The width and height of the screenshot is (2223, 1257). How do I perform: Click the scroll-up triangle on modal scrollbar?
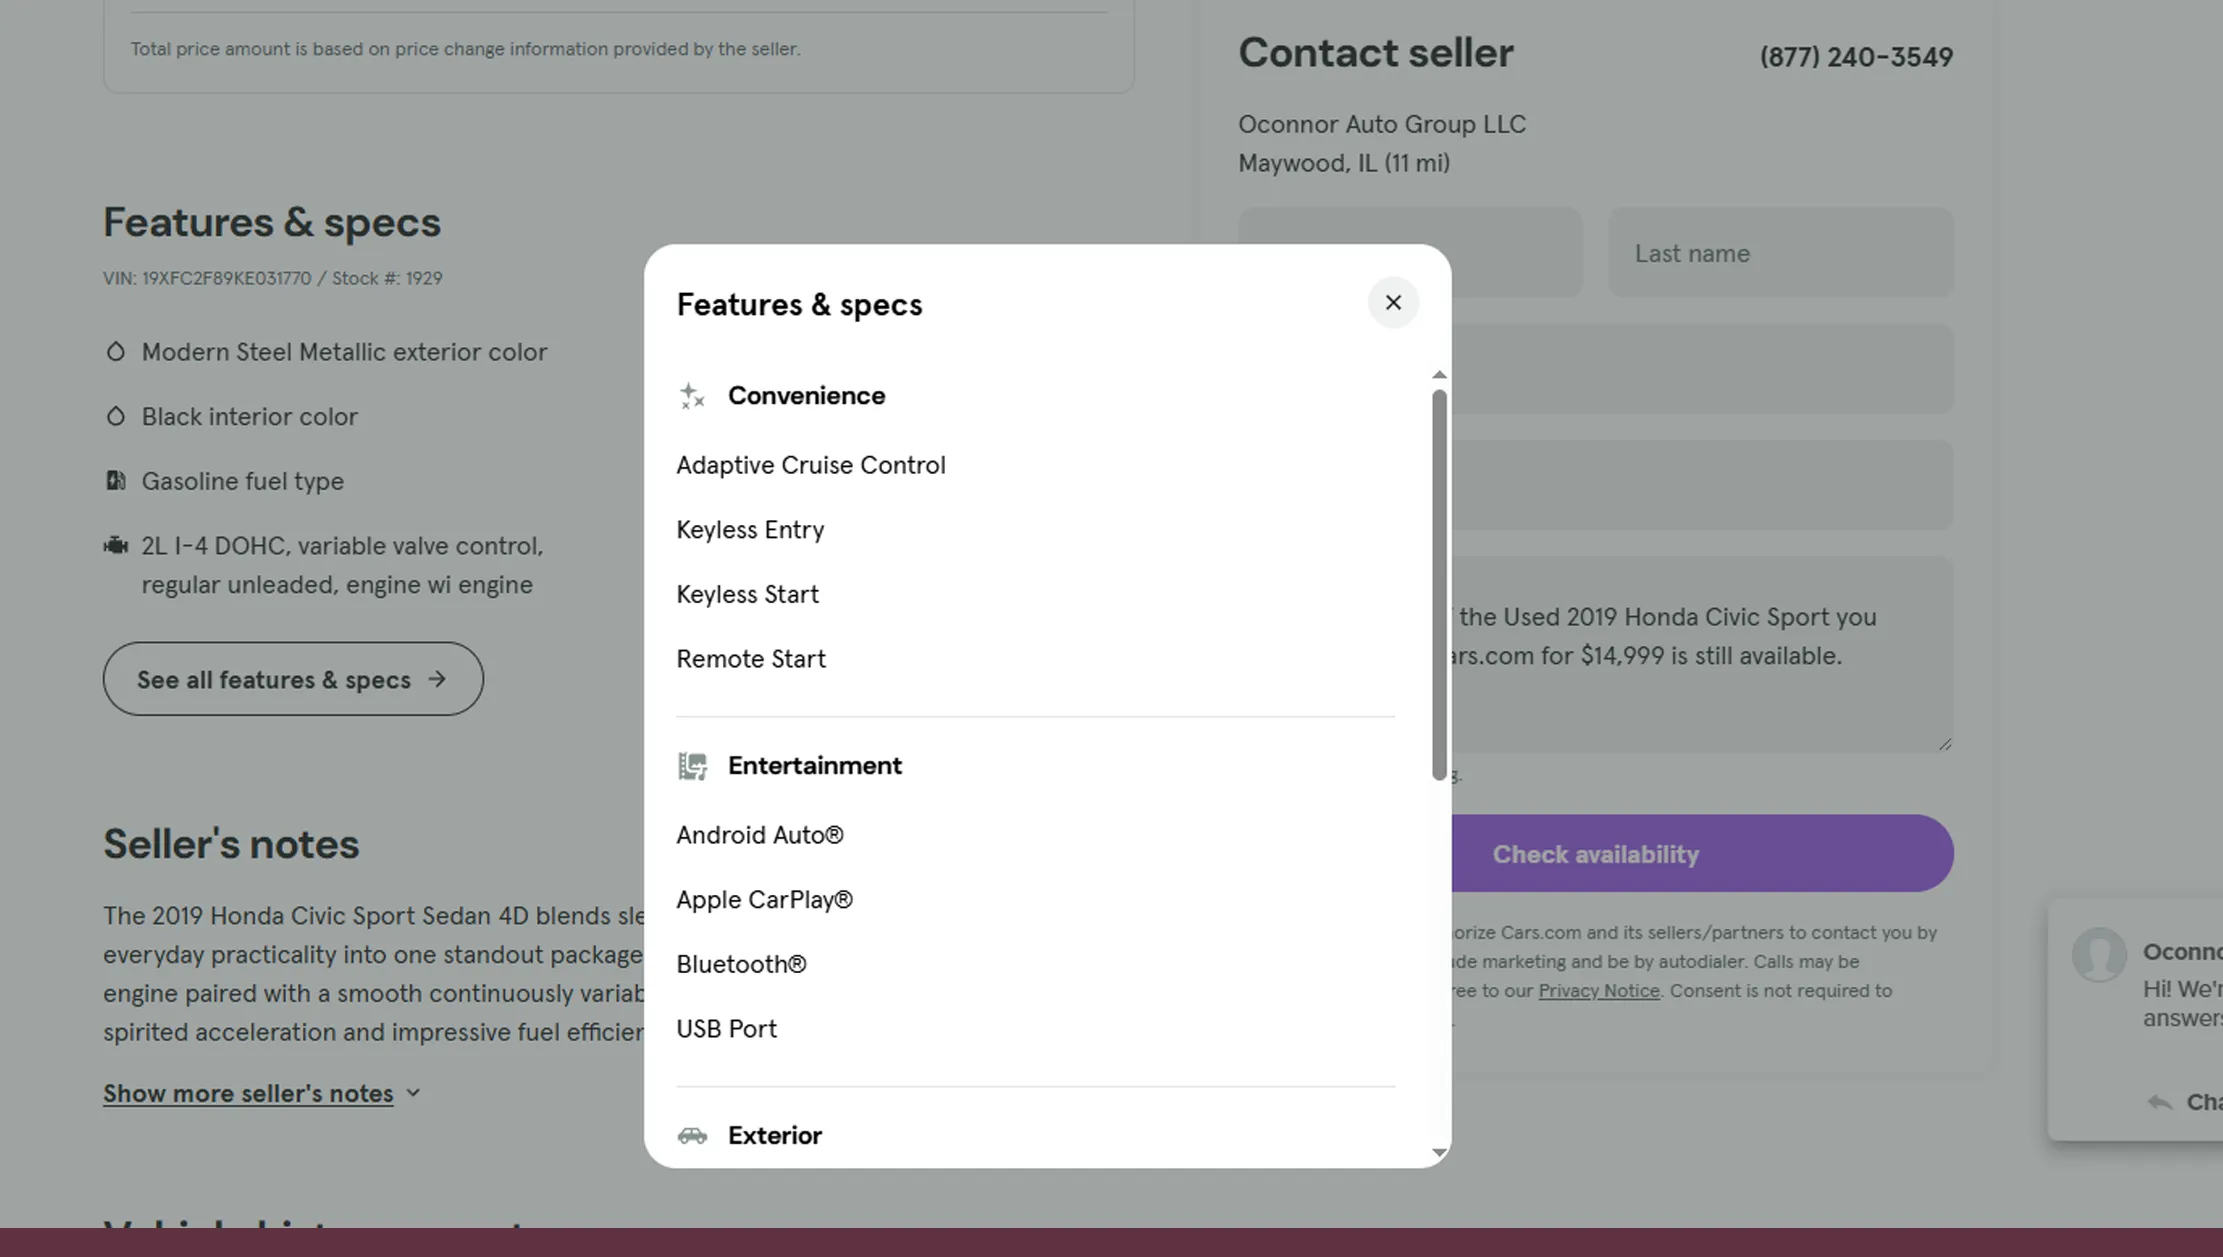click(x=1439, y=375)
